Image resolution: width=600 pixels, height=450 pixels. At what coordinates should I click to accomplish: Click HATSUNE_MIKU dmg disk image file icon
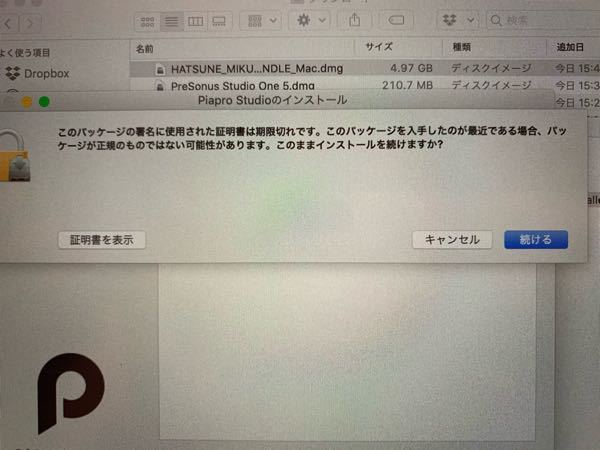[x=160, y=70]
